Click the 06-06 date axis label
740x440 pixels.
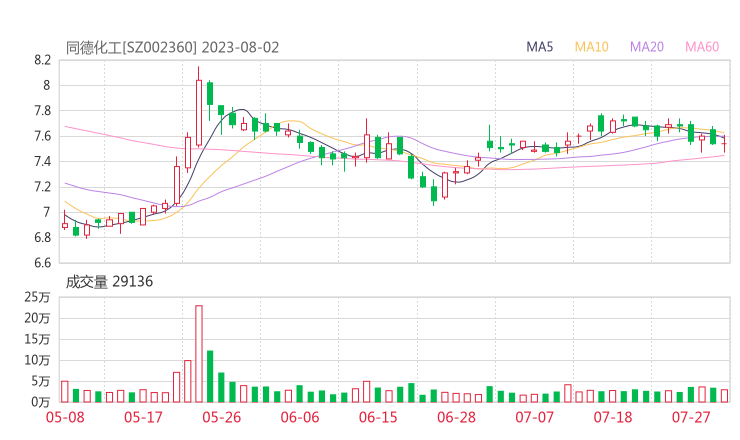(x=300, y=417)
